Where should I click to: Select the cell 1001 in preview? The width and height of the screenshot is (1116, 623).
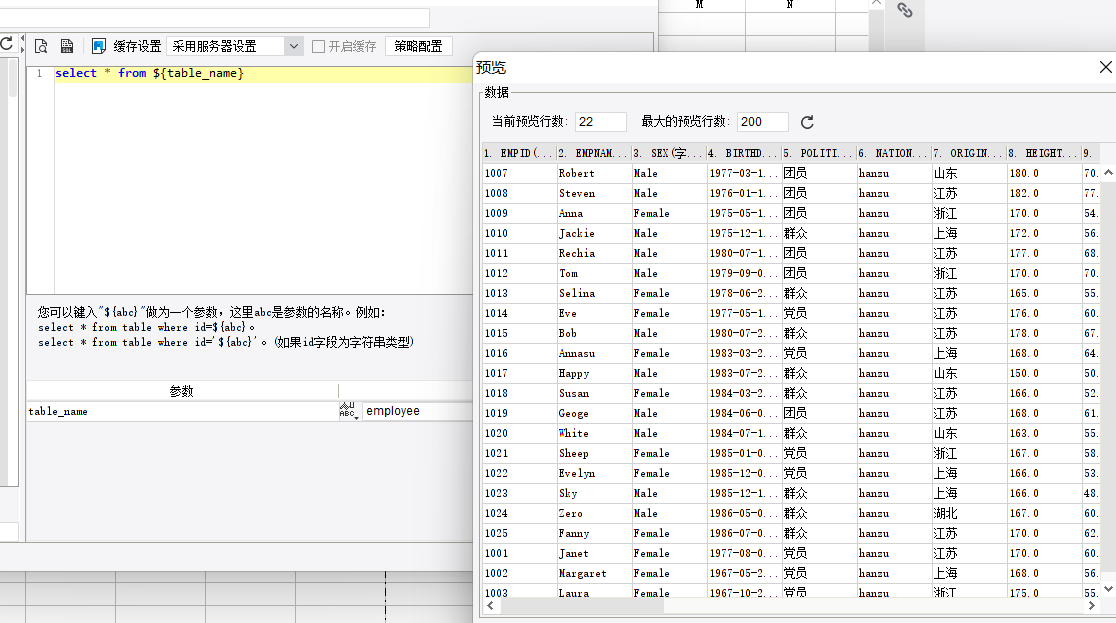(x=519, y=553)
